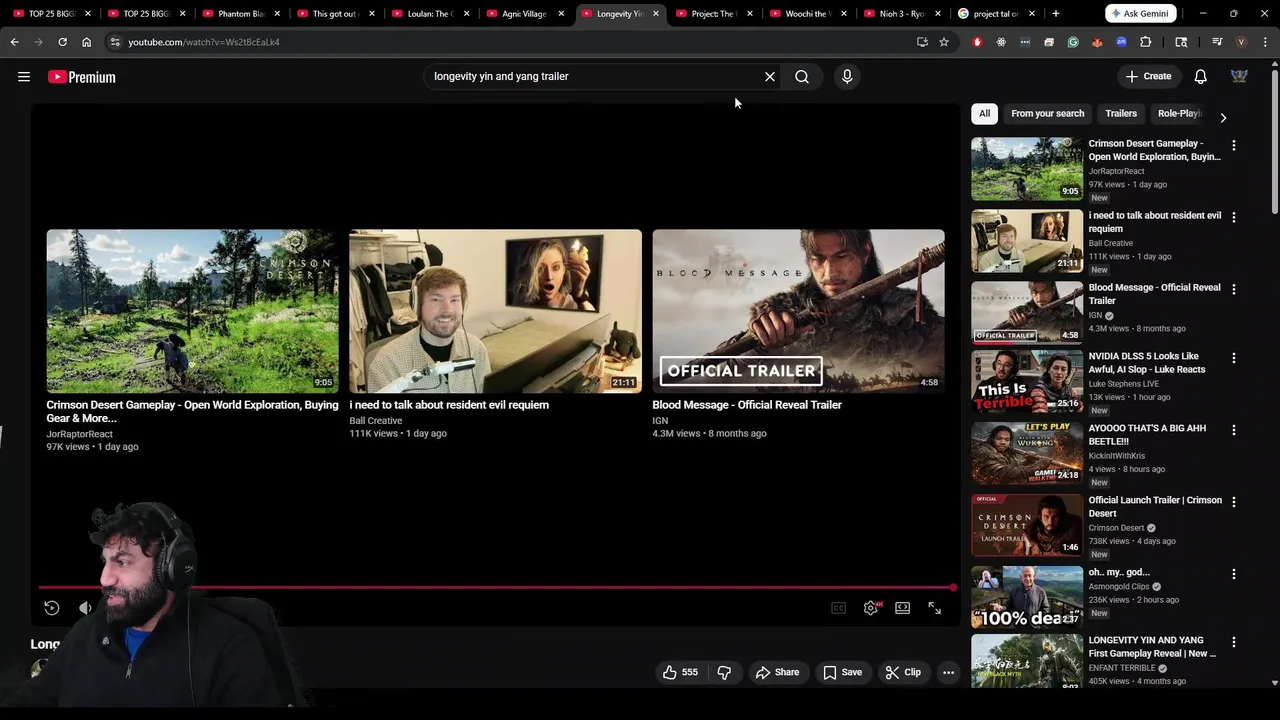Open options for Crimson Desert Gameplay sidebar video

pyautogui.click(x=1234, y=146)
